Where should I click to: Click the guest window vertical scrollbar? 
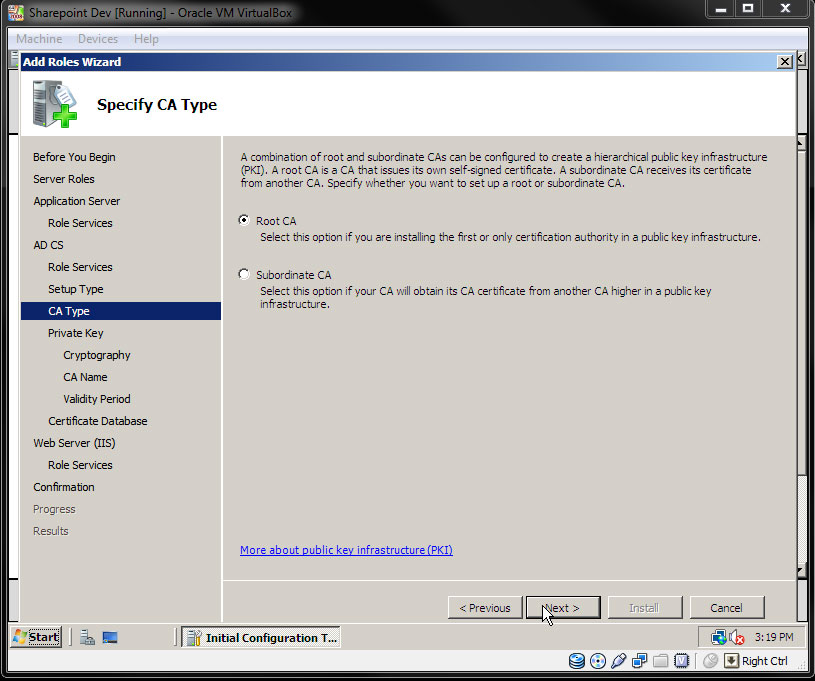click(801, 359)
